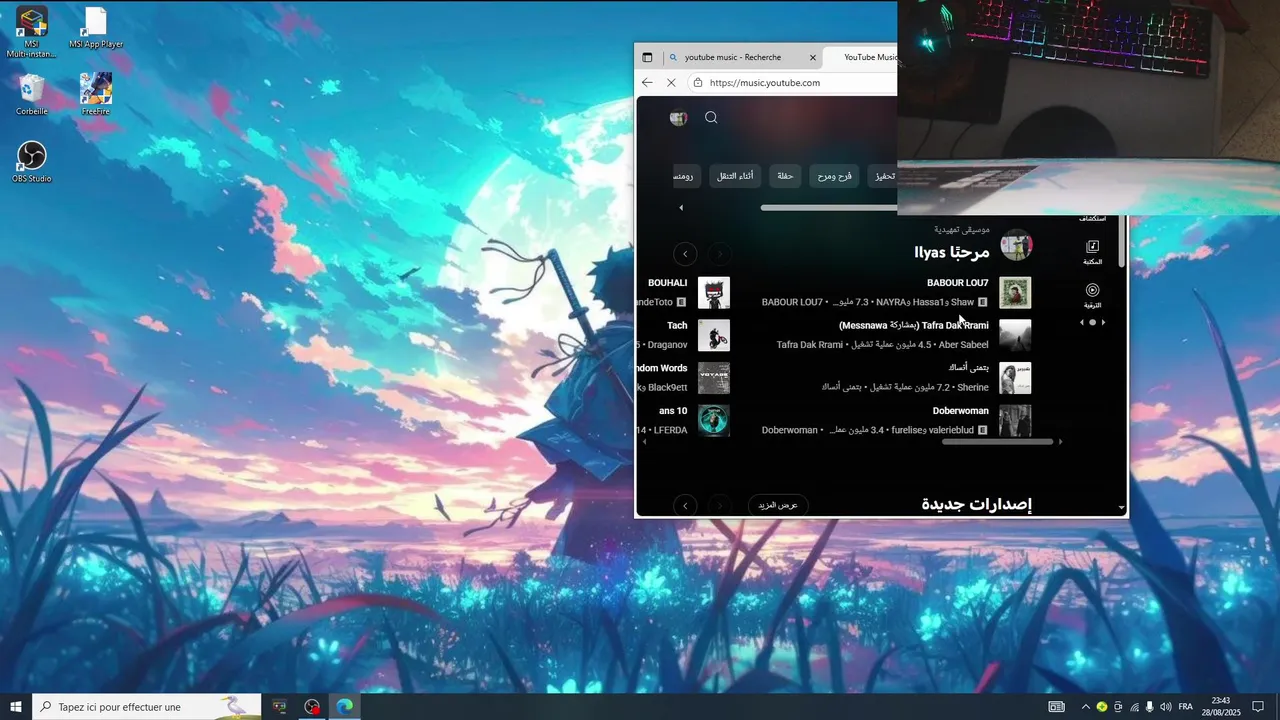Open Aber Sabeel artist link

(963, 345)
